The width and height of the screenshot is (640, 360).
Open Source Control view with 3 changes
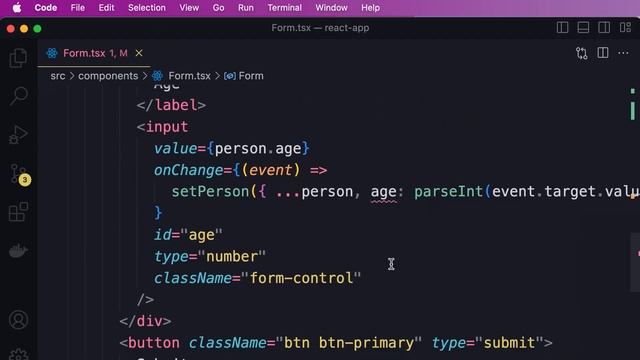click(x=19, y=174)
